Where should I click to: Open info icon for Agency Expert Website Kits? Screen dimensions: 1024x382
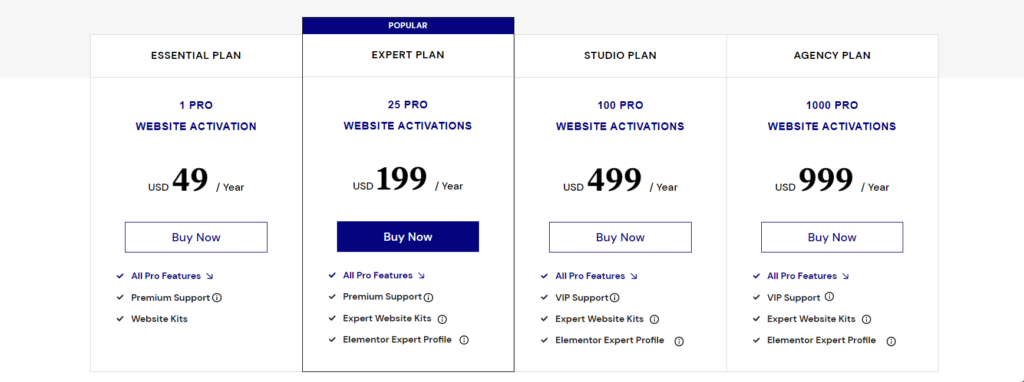pos(867,319)
